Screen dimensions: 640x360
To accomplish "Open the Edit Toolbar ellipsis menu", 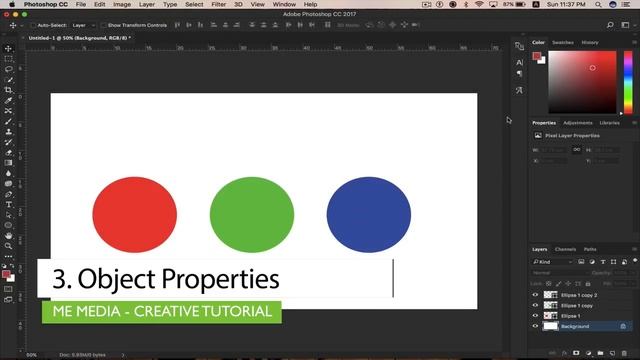I will point(8,256).
